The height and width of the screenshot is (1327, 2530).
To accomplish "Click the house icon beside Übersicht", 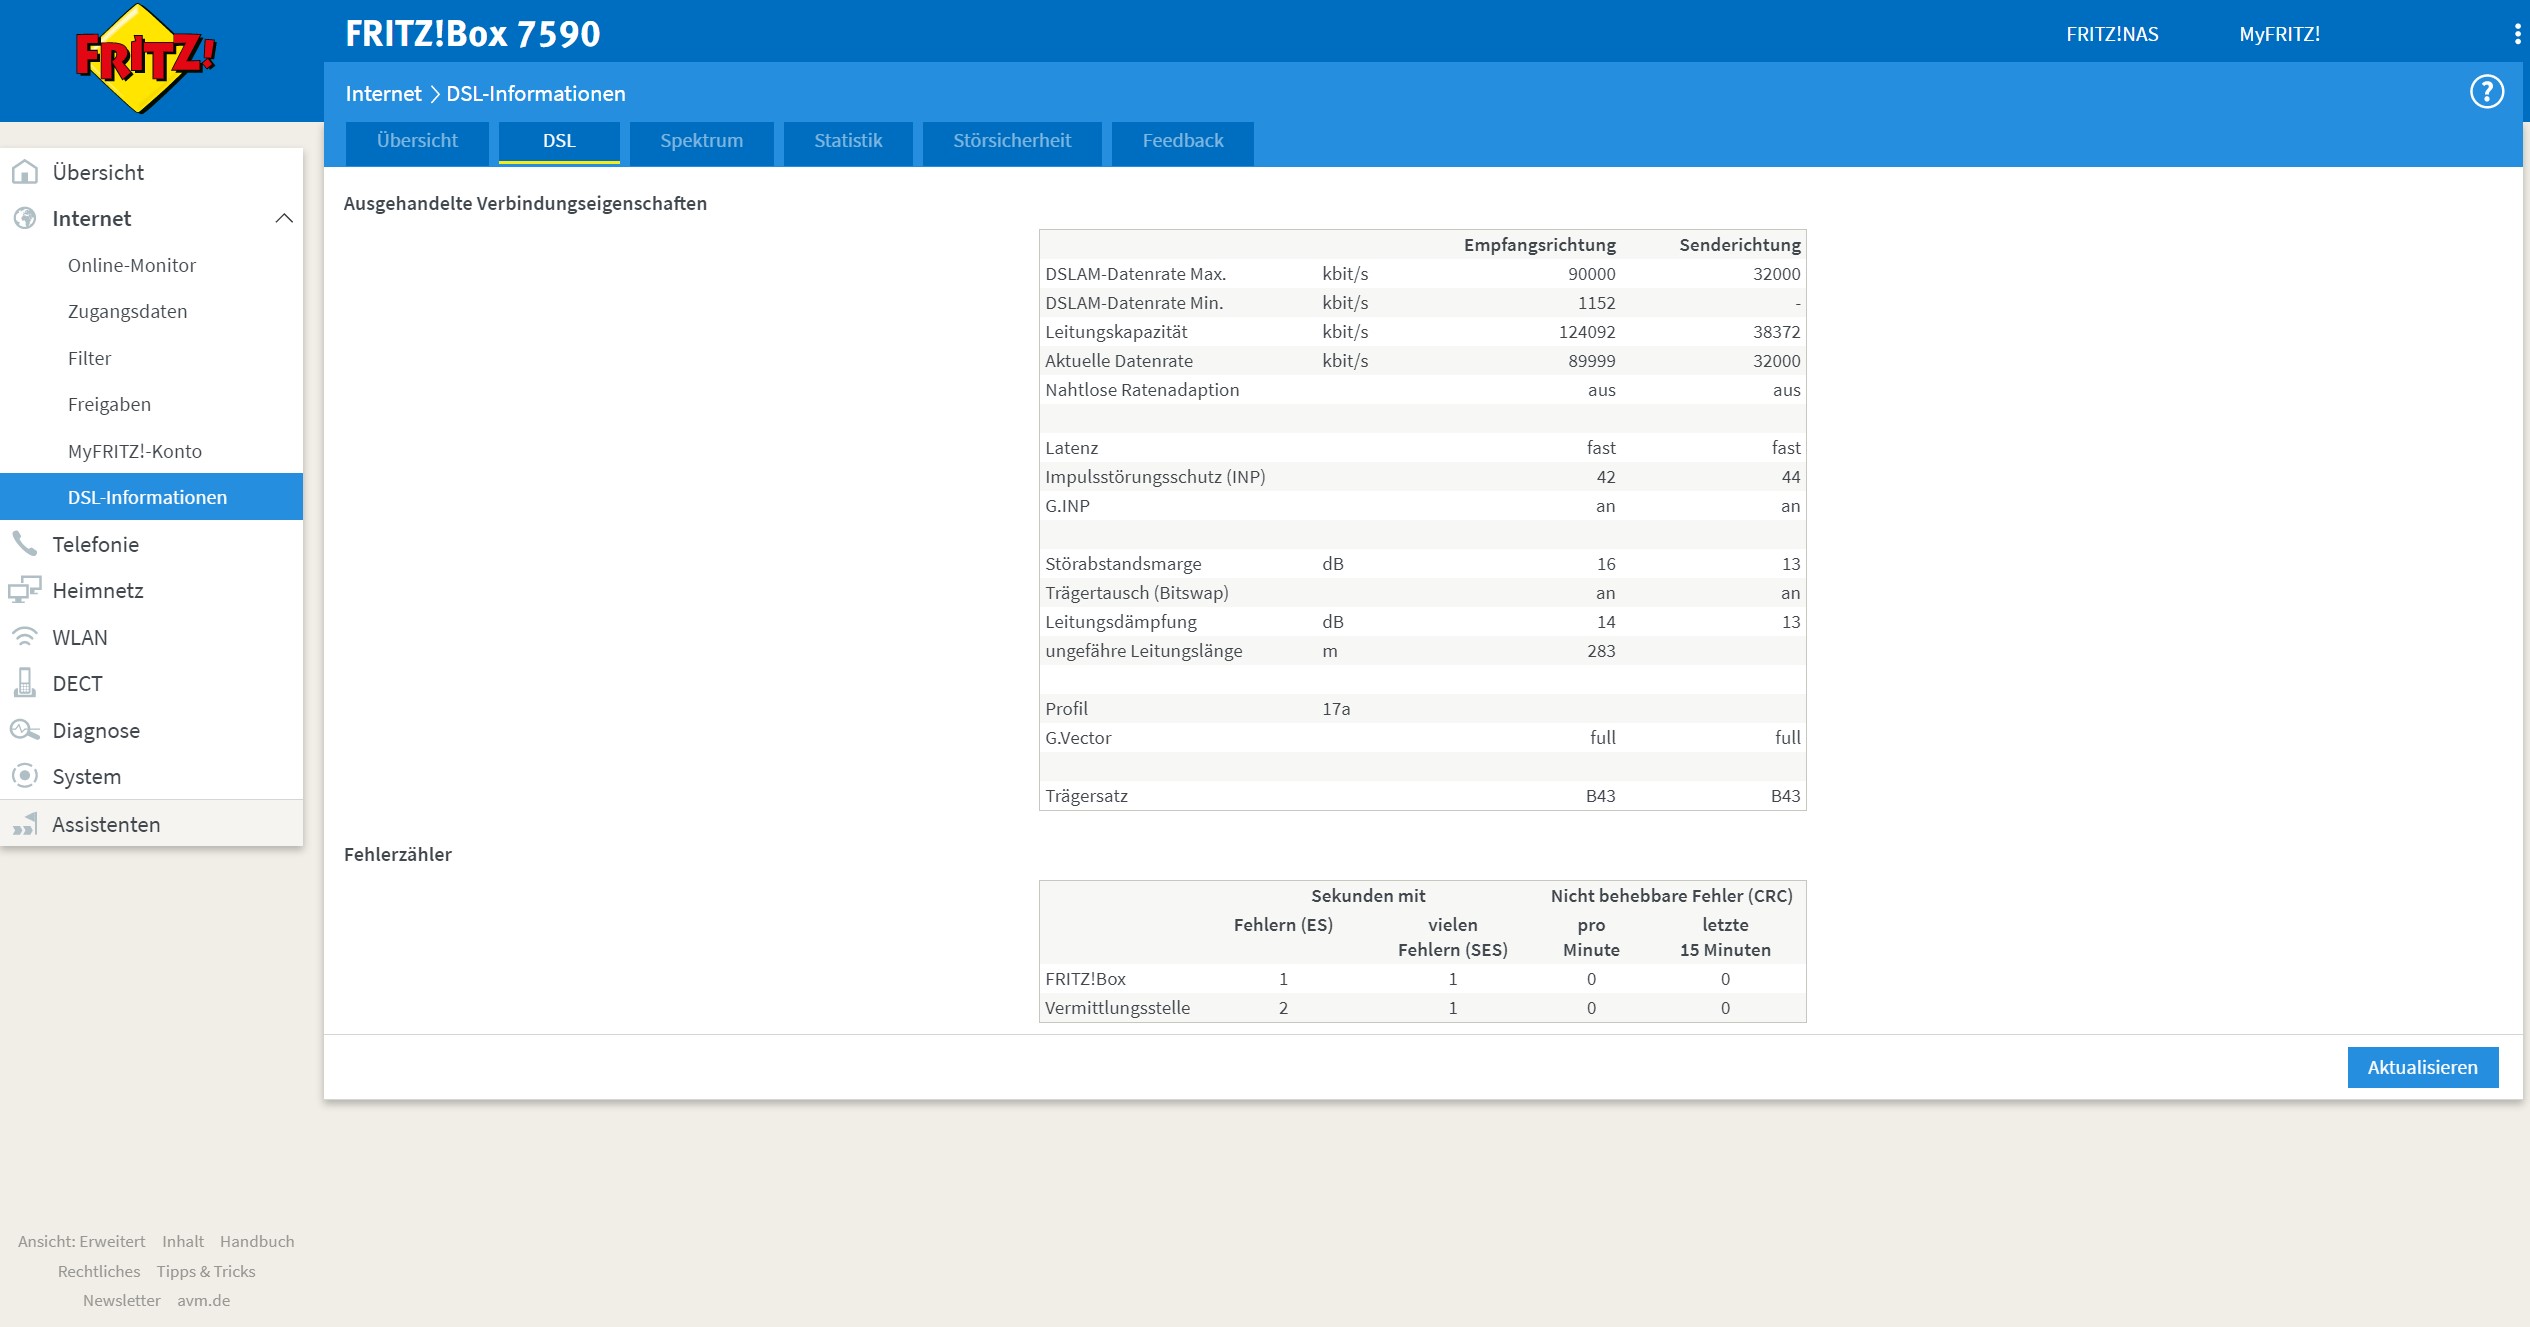I will pos(25,172).
